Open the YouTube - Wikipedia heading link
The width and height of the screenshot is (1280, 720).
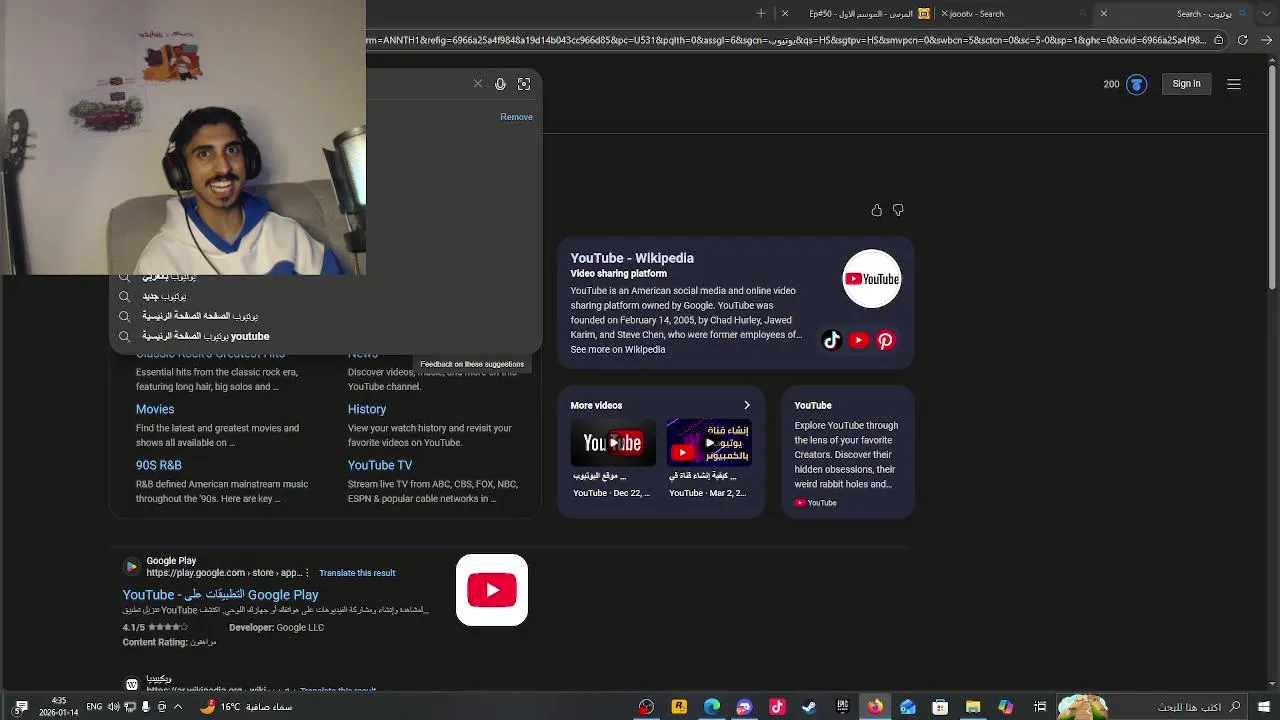point(632,258)
